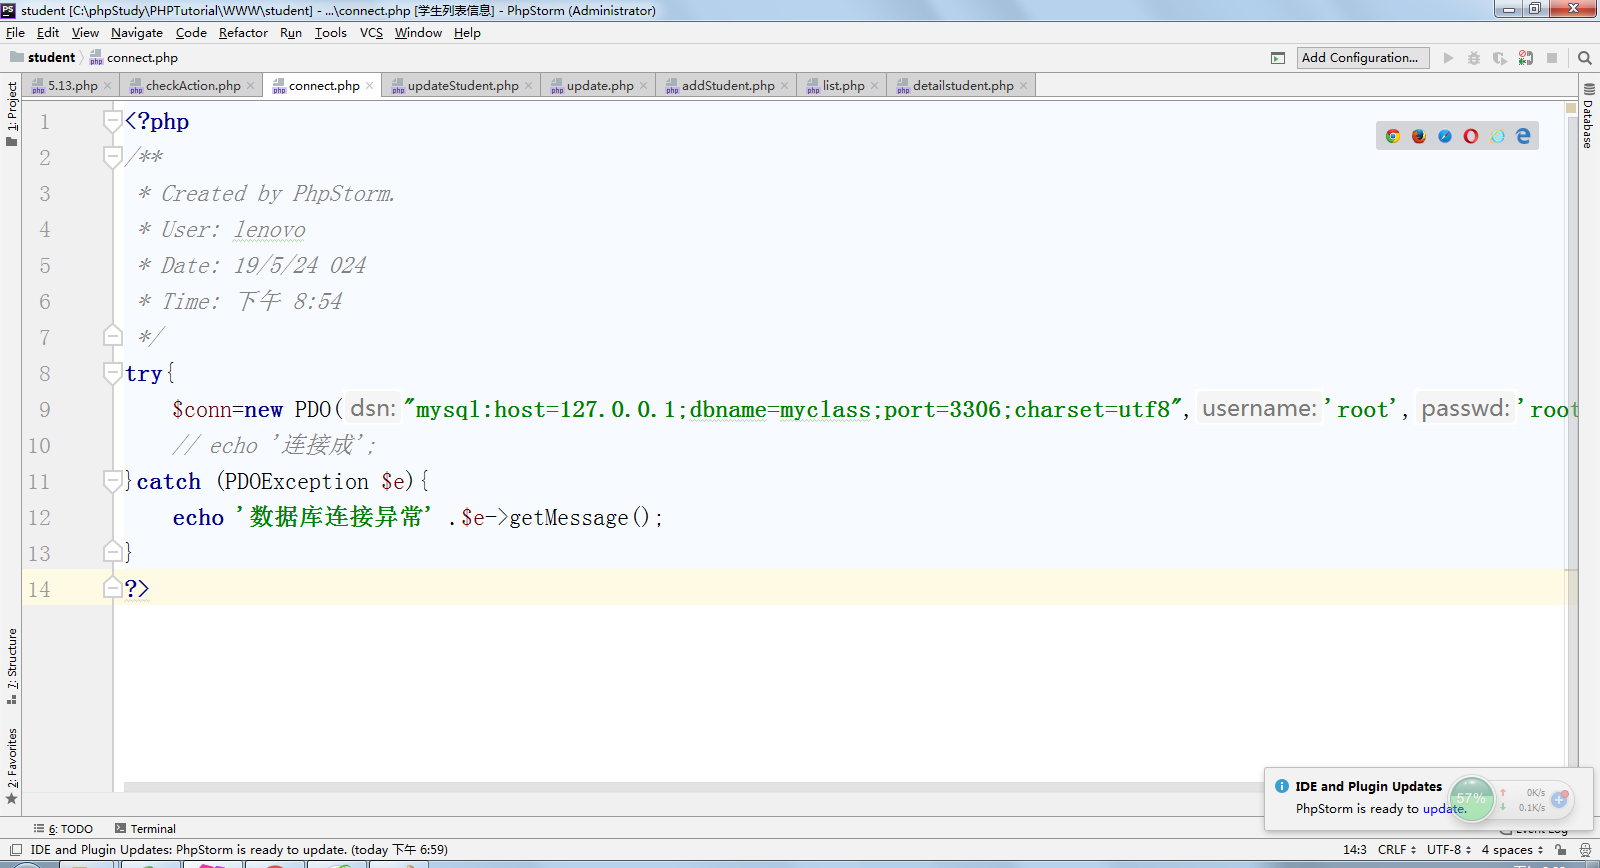Viewport: 1600px width, 868px height.
Task: Open CRLF line separator dropdown
Action: [1397, 850]
